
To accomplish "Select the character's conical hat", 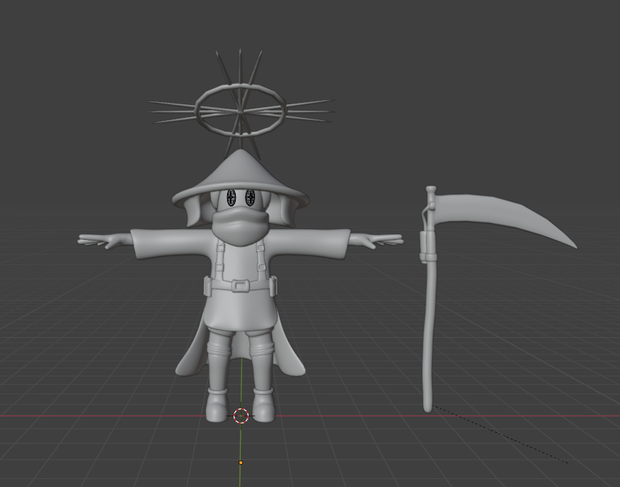I will tap(240, 180).
